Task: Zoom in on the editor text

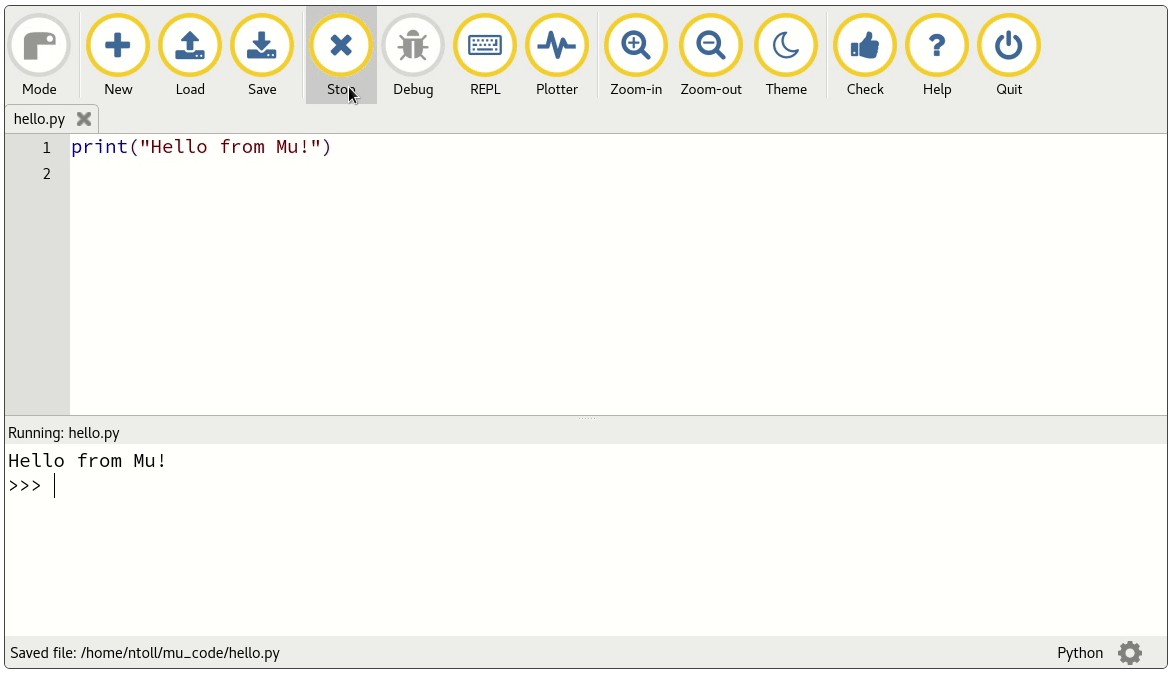Action: tap(636, 46)
